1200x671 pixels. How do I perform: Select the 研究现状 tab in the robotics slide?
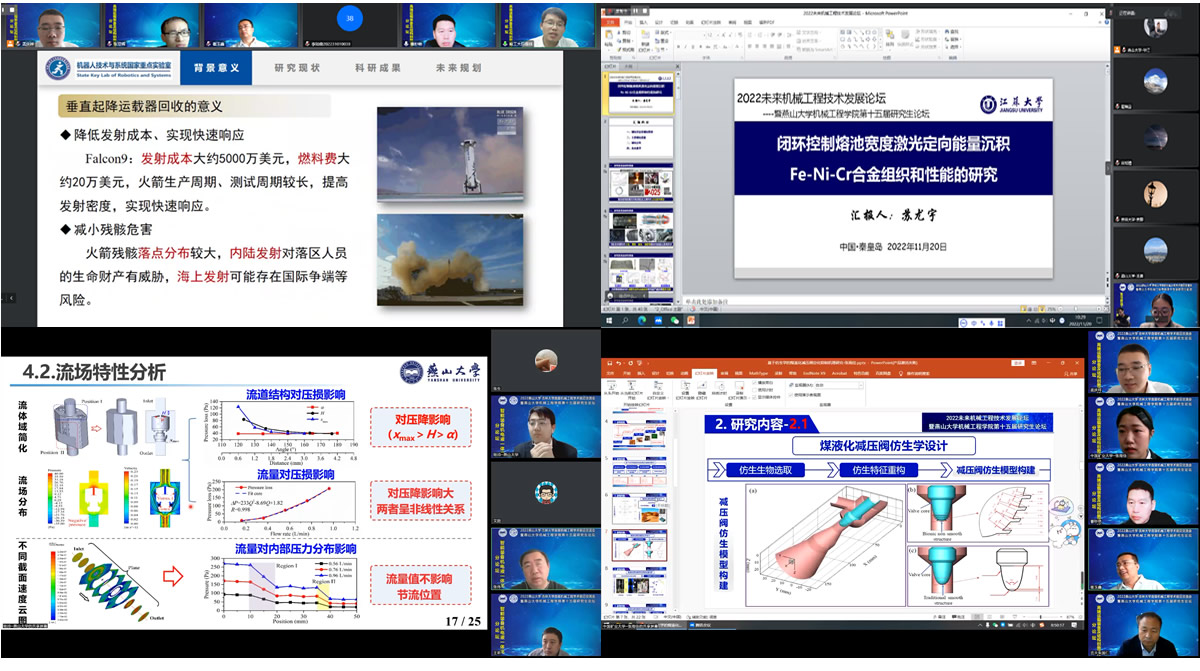pyautogui.click(x=297, y=68)
